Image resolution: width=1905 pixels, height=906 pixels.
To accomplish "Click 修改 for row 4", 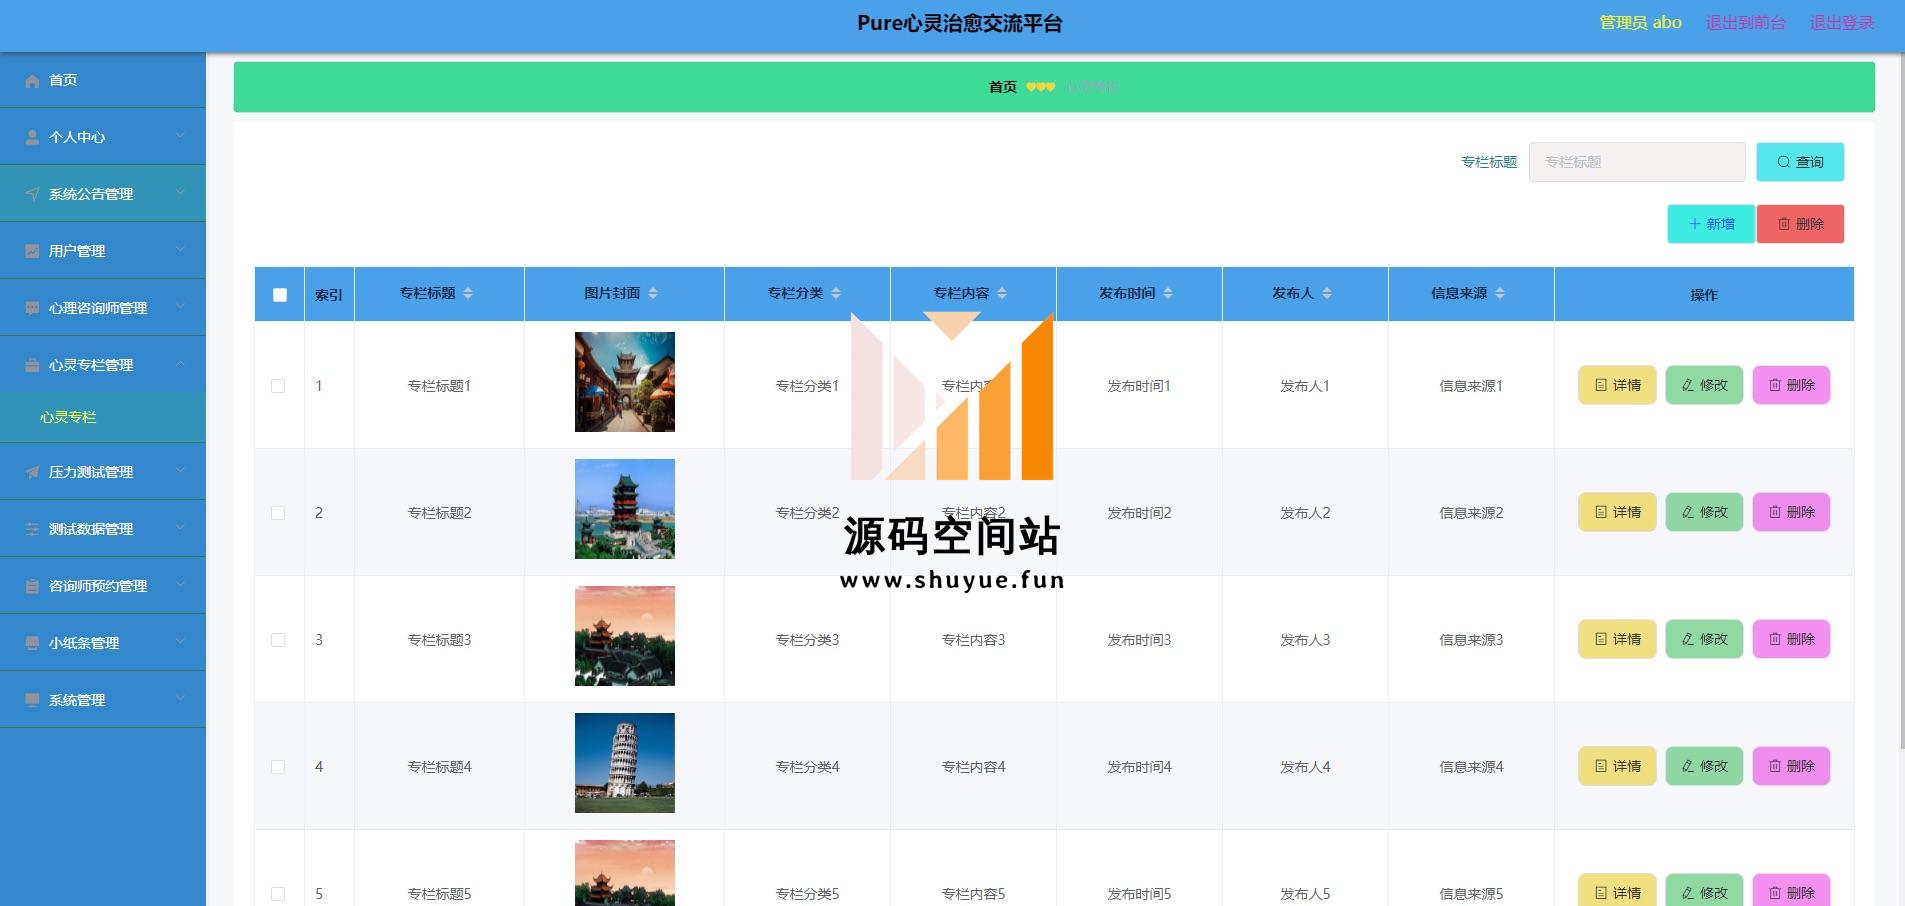I will click(x=1704, y=766).
